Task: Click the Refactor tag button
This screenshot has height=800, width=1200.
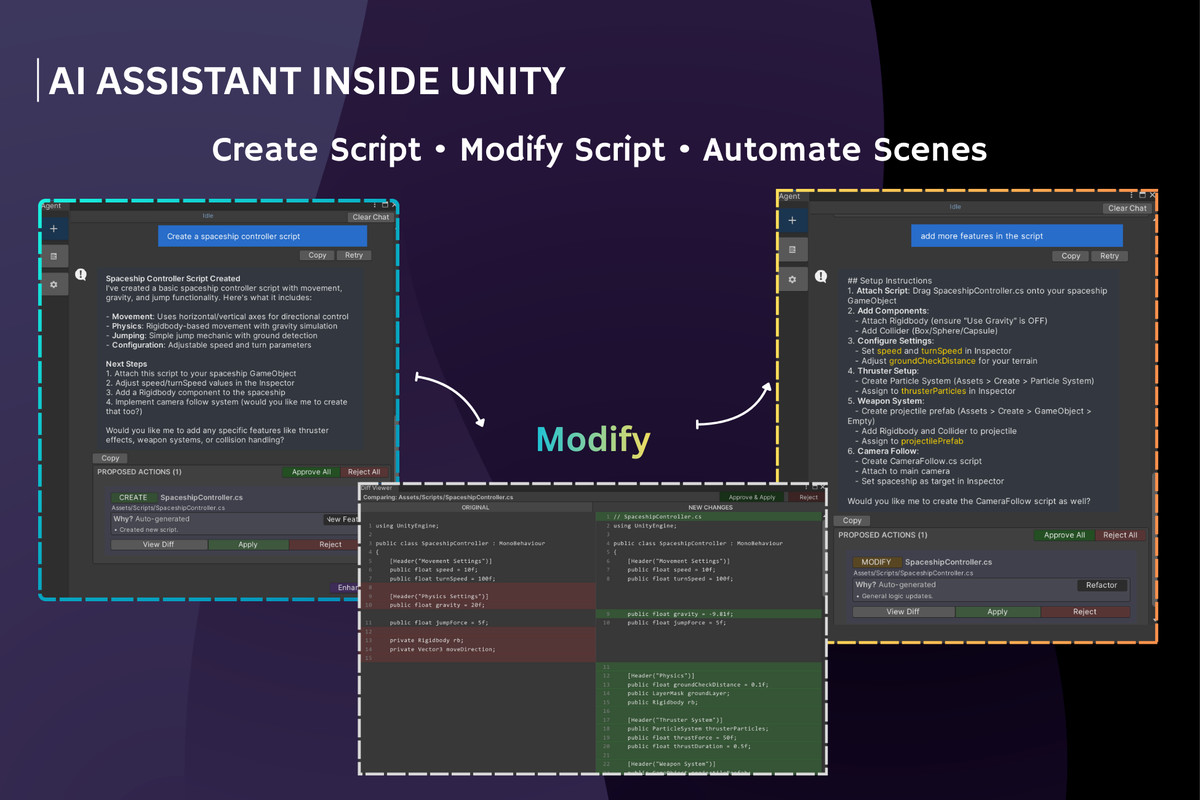Action: pos(1101,585)
